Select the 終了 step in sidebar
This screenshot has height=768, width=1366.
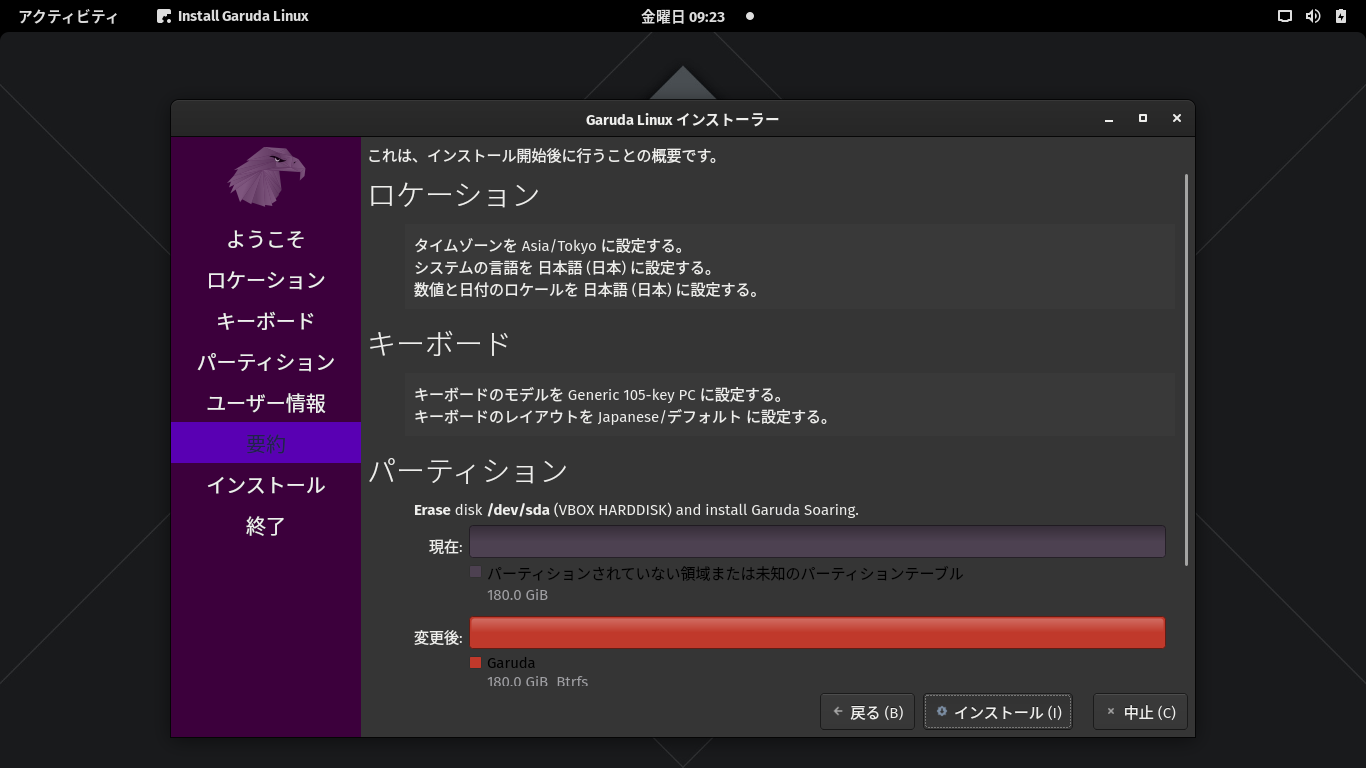266,526
